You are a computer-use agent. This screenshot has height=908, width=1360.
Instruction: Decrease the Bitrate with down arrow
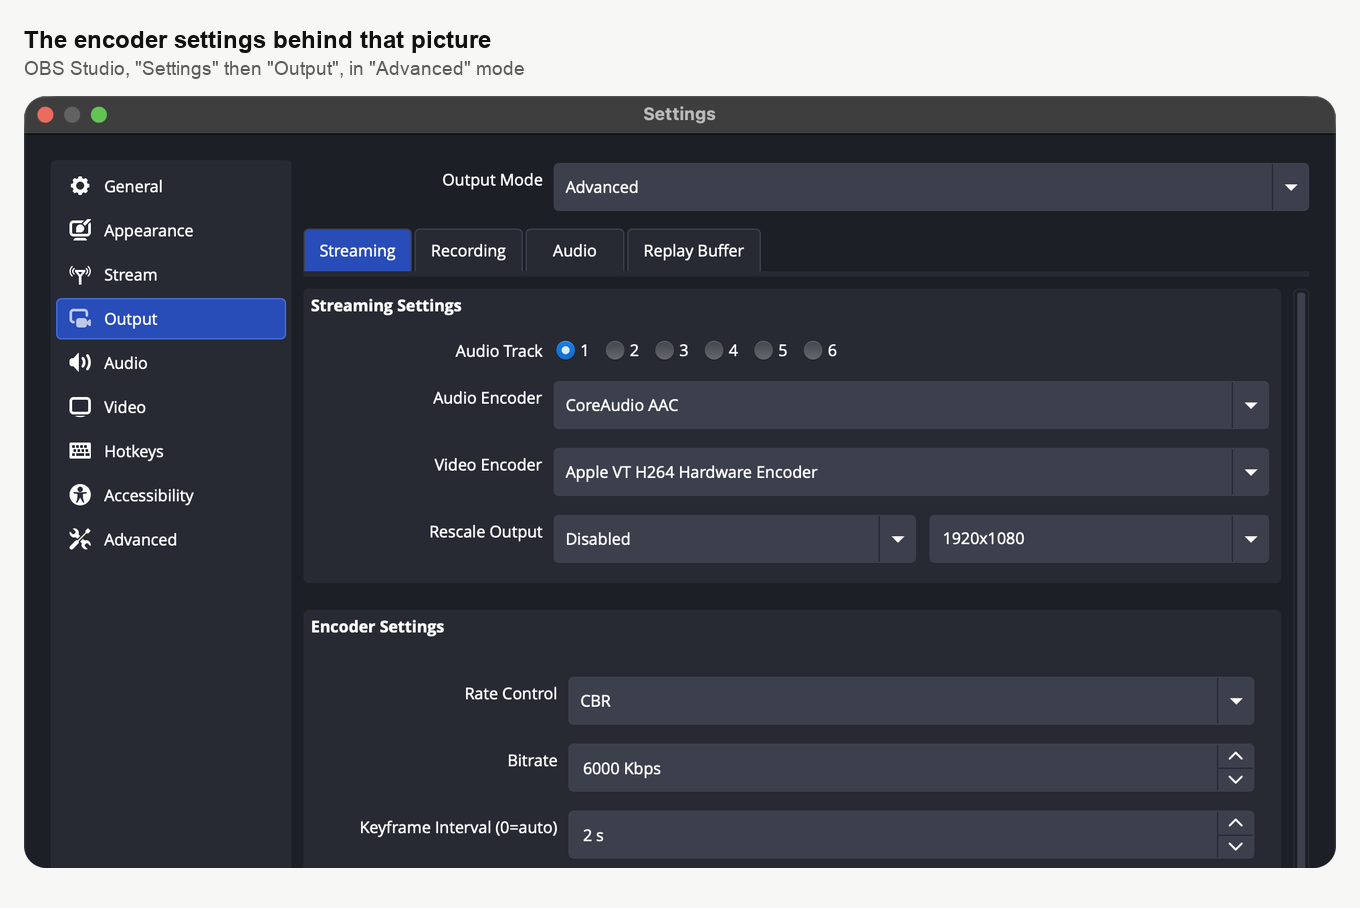[1236, 780]
